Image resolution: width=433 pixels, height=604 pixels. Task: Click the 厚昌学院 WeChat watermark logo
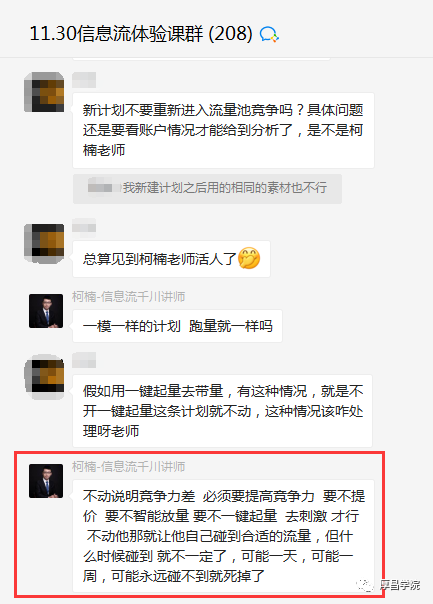tap(389, 585)
